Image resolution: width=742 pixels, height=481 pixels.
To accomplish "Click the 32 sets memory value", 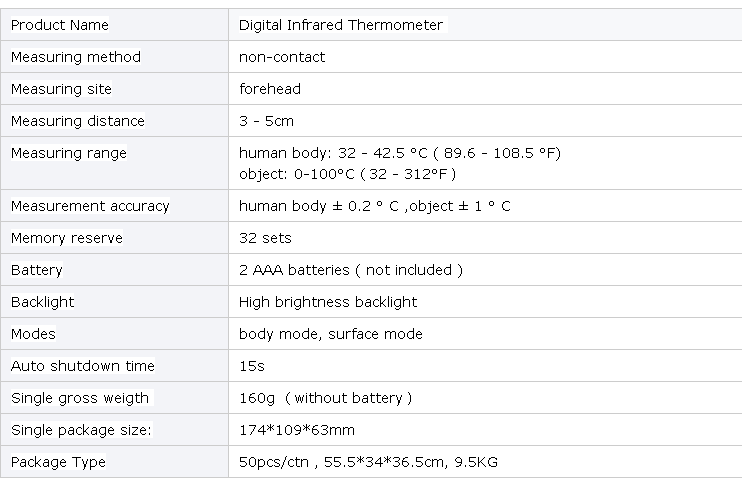I will 265,238.
